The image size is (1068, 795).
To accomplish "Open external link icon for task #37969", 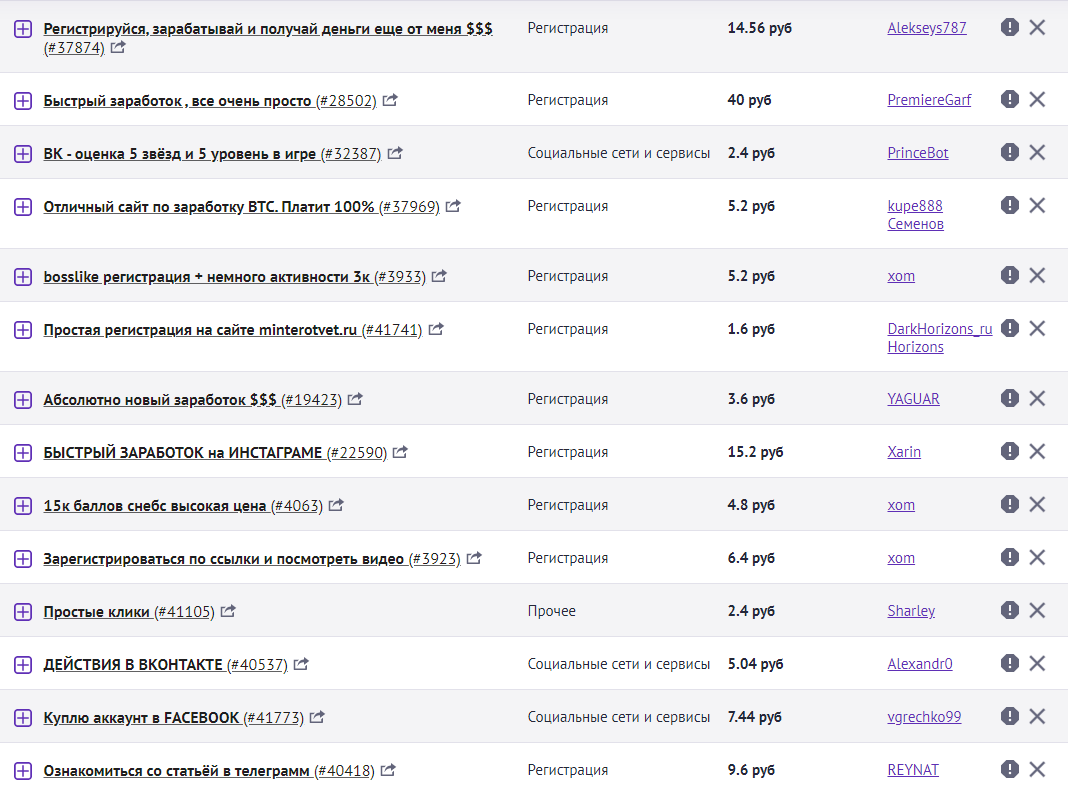I will pos(454,206).
